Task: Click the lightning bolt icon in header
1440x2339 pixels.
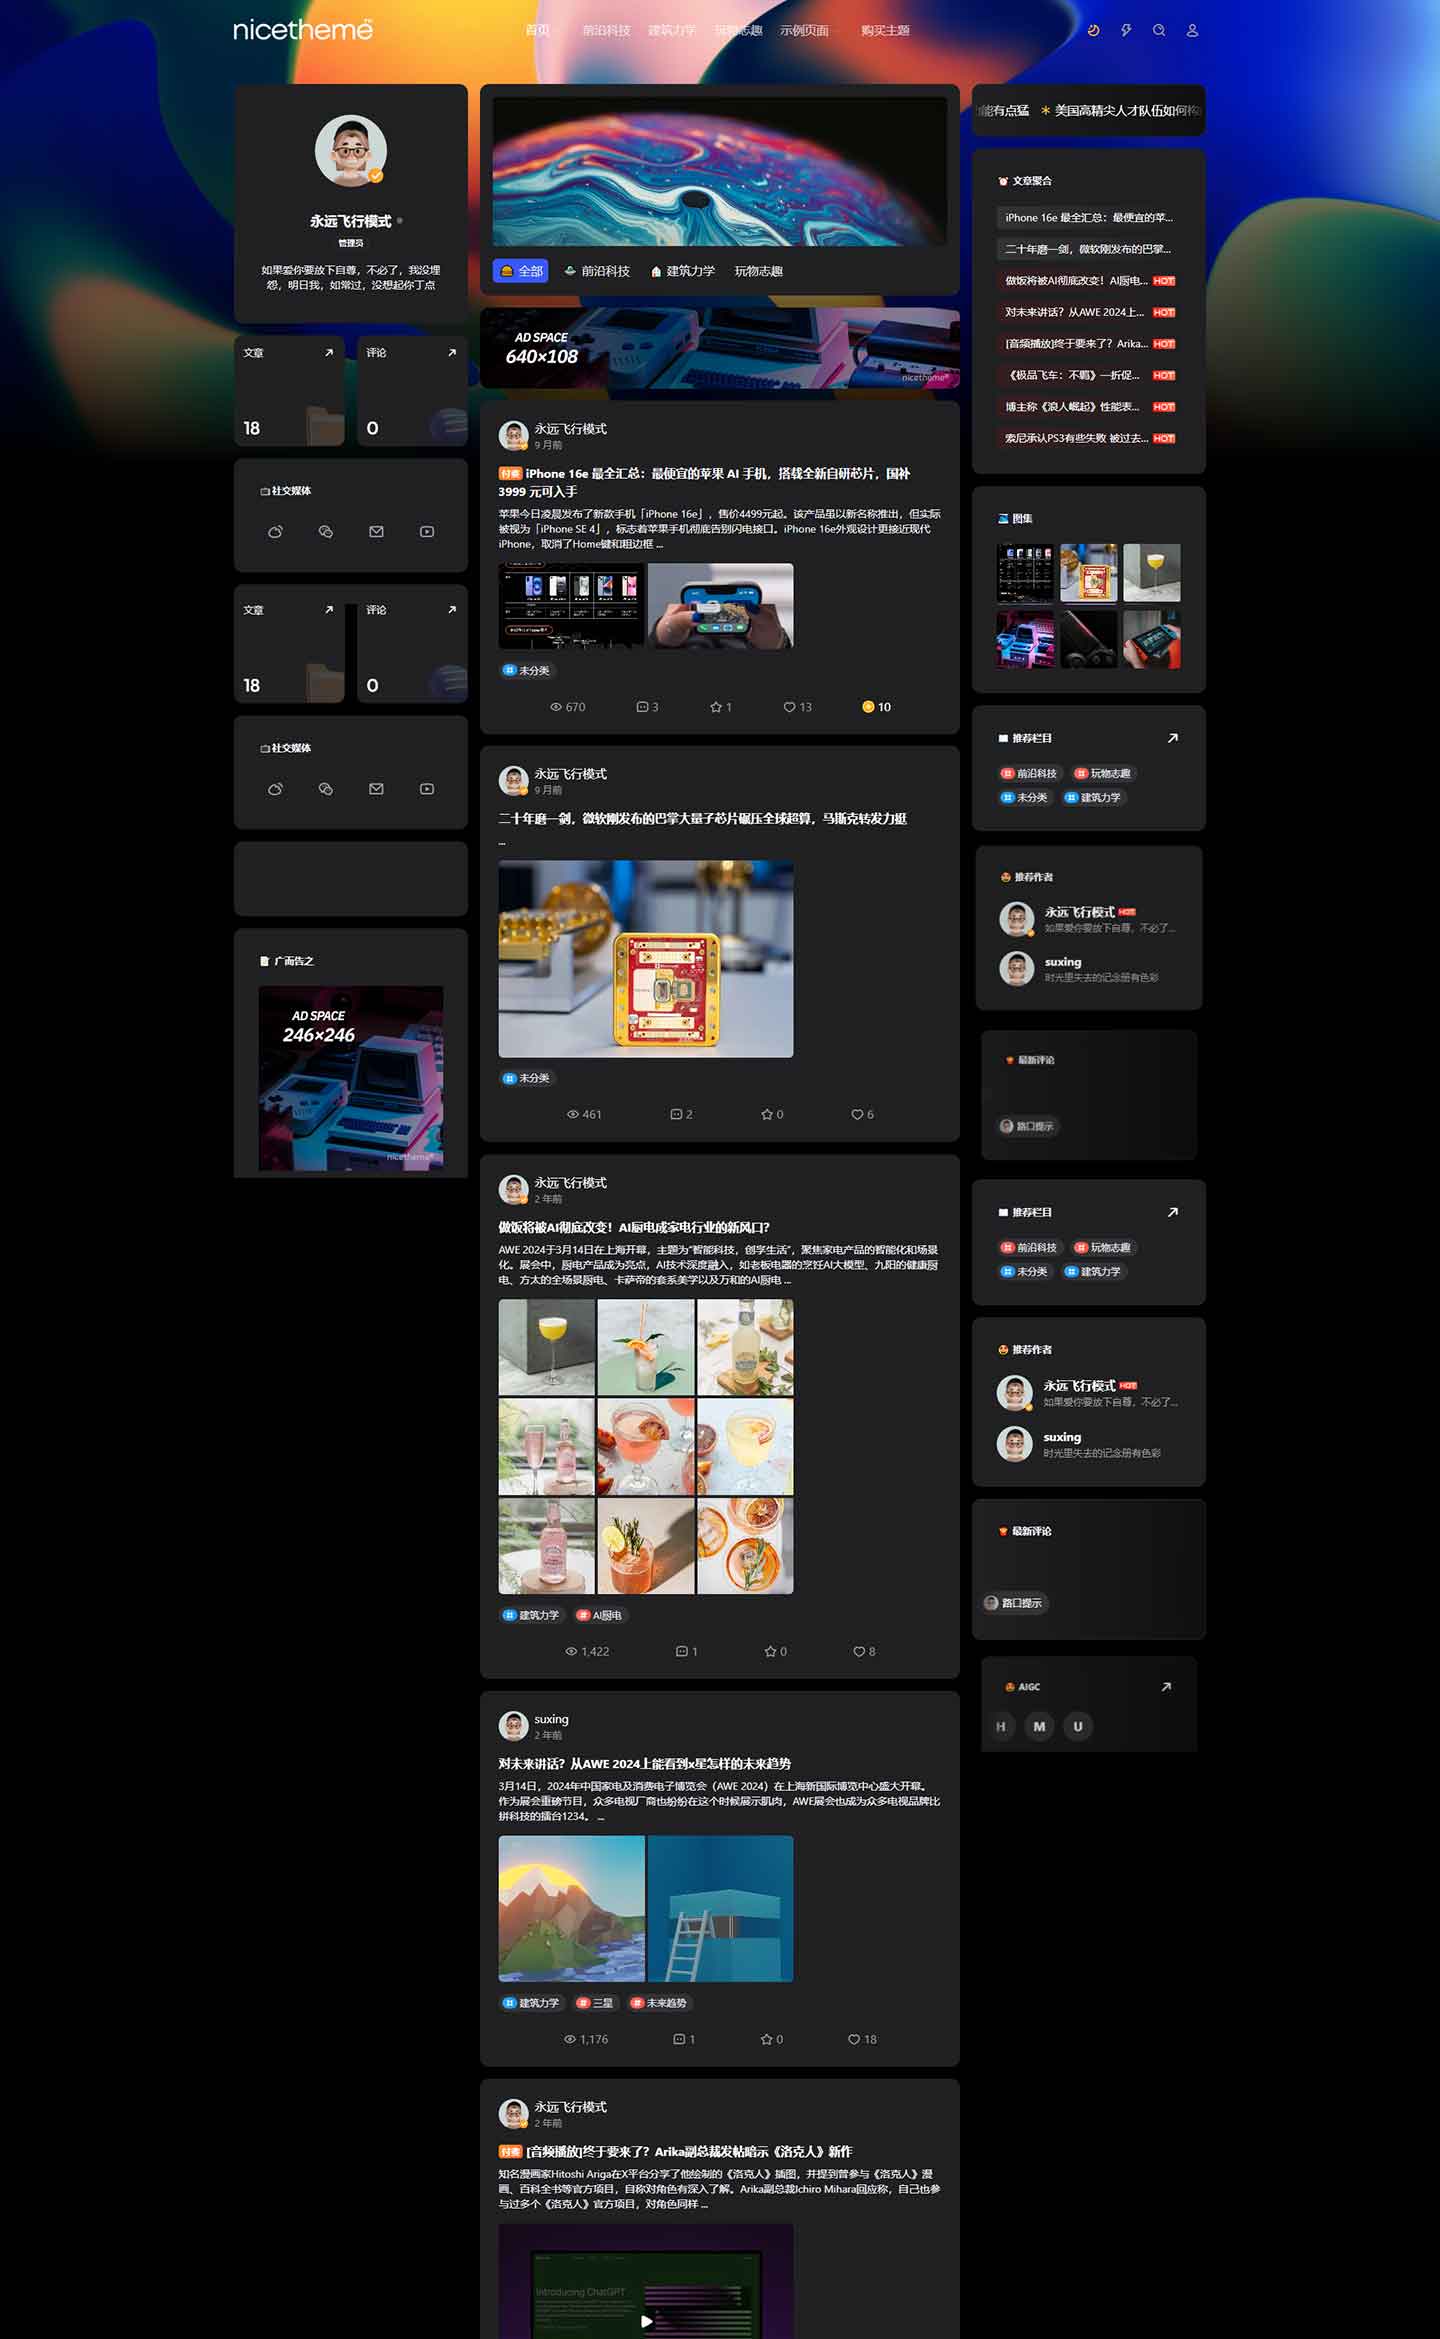Action: (x=1126, y=31)
